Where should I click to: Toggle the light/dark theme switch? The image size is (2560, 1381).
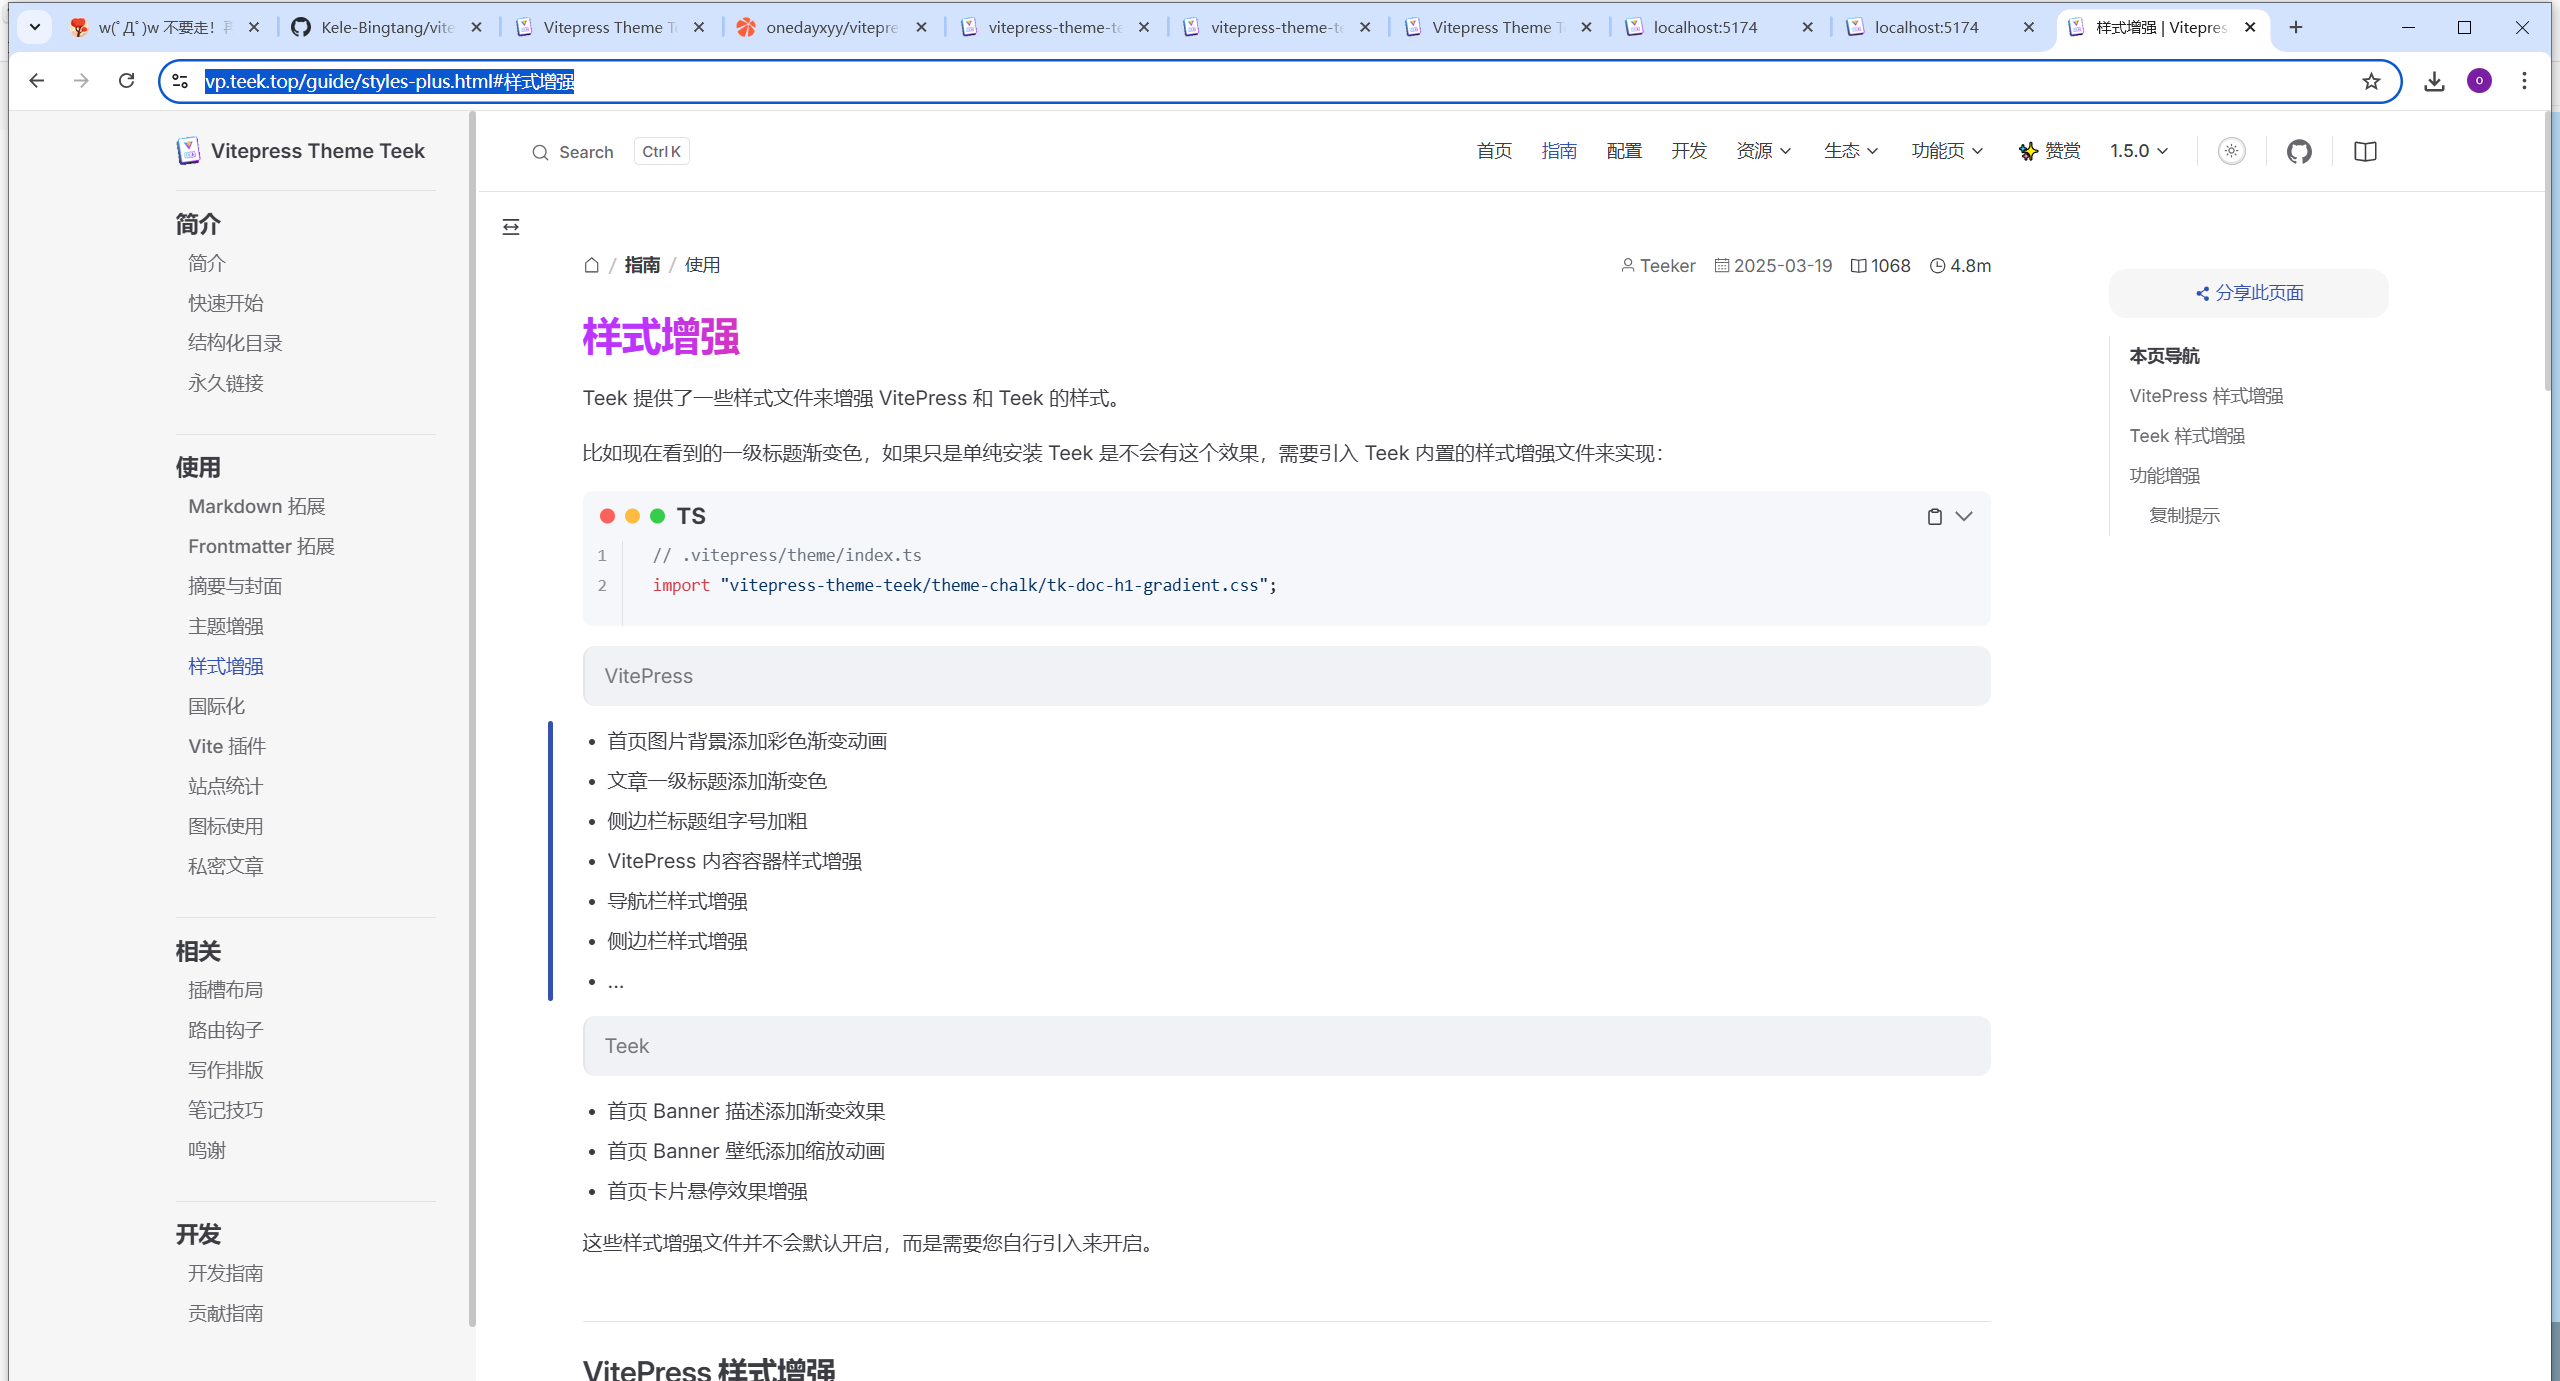coord(2231,151)
